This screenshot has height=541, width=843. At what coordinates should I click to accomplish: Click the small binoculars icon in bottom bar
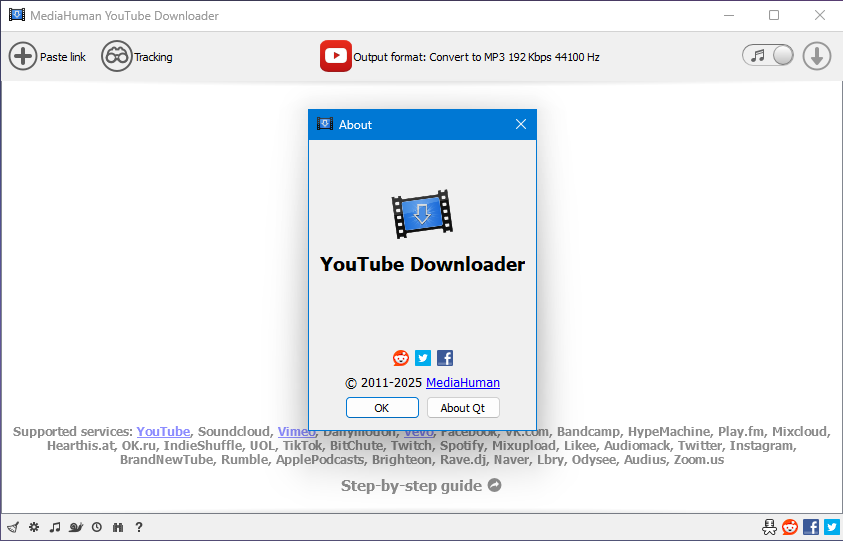118,527
